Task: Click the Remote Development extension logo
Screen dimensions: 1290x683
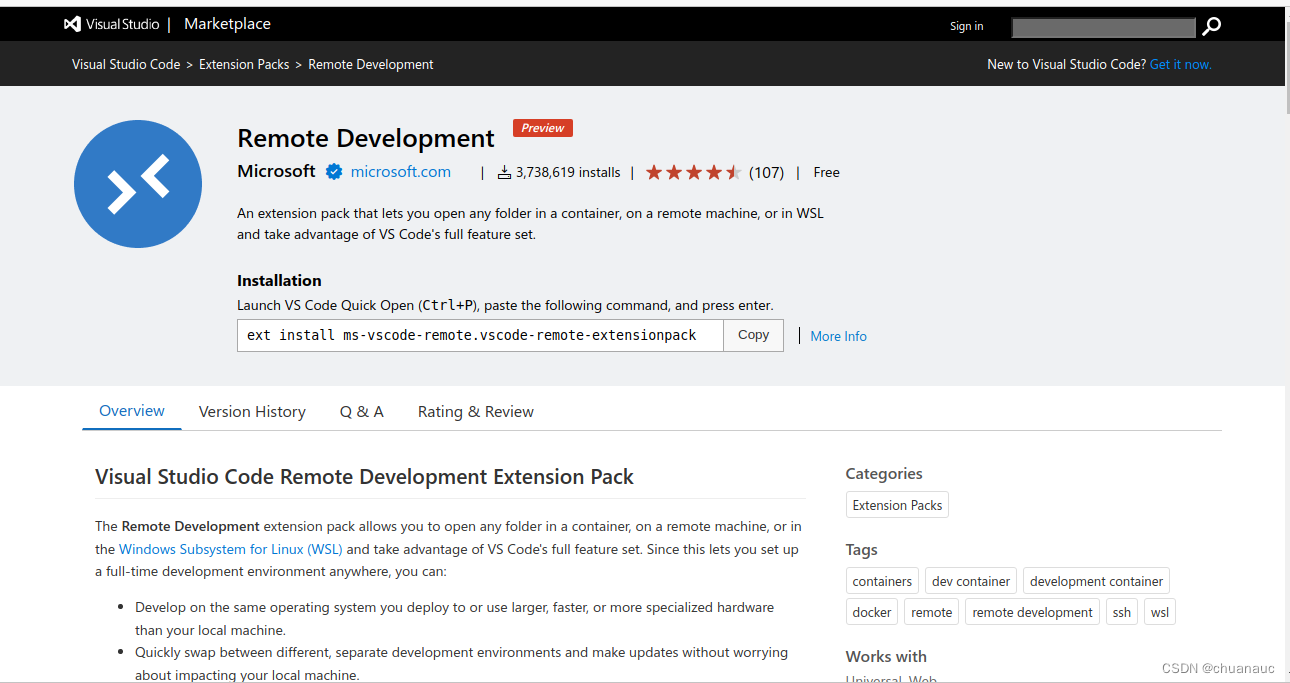Action: point(138,184)
